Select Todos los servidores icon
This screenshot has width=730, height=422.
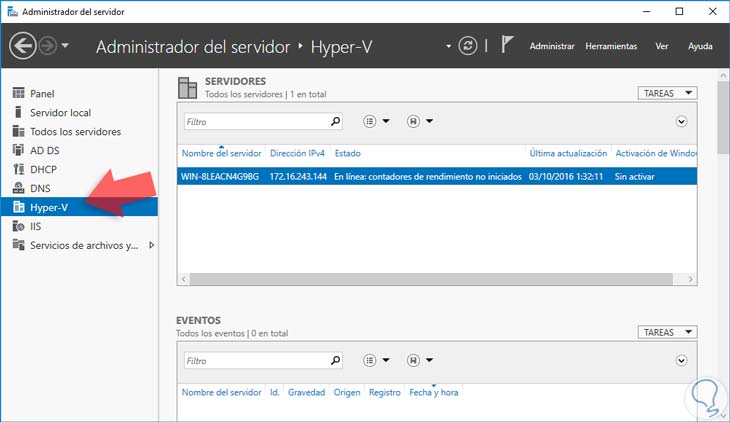[x=19, y=131]
